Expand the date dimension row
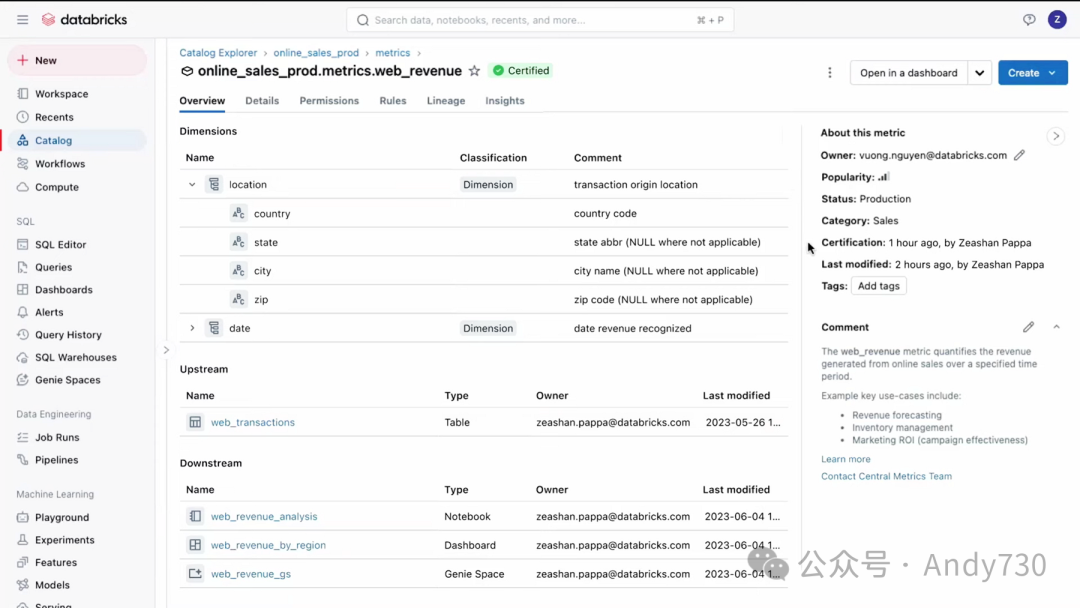This screenshot has width=1080, height=608. pyautogui.click(x=192, y=328)
